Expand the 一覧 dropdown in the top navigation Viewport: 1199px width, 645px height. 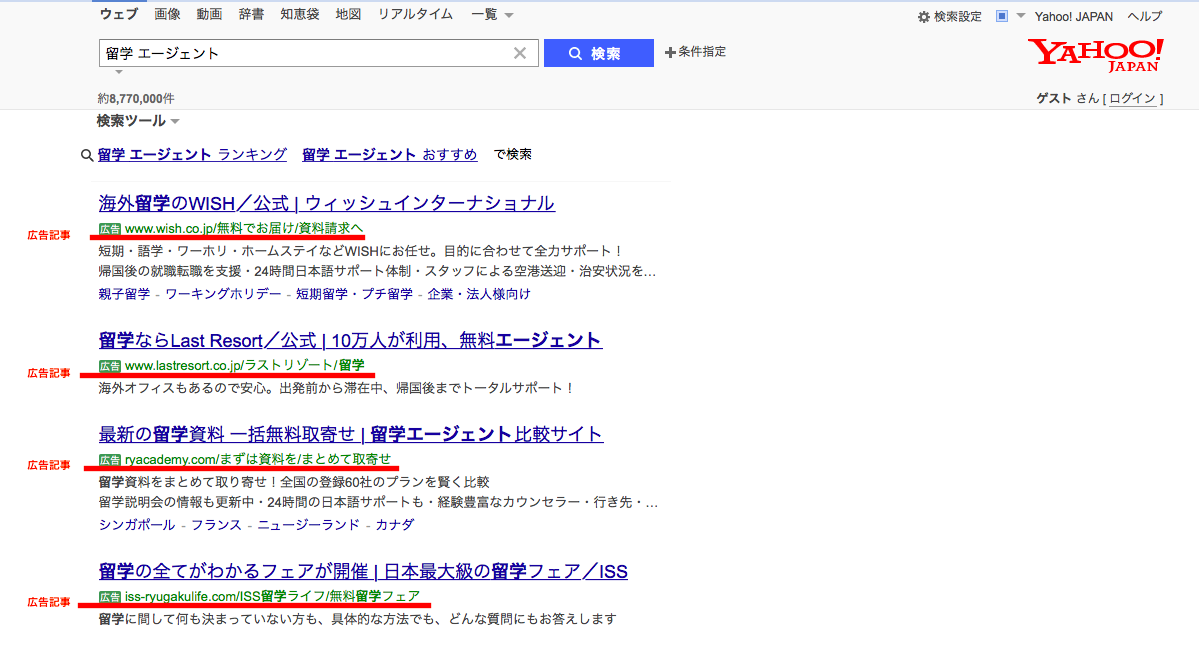pos(492,15)
